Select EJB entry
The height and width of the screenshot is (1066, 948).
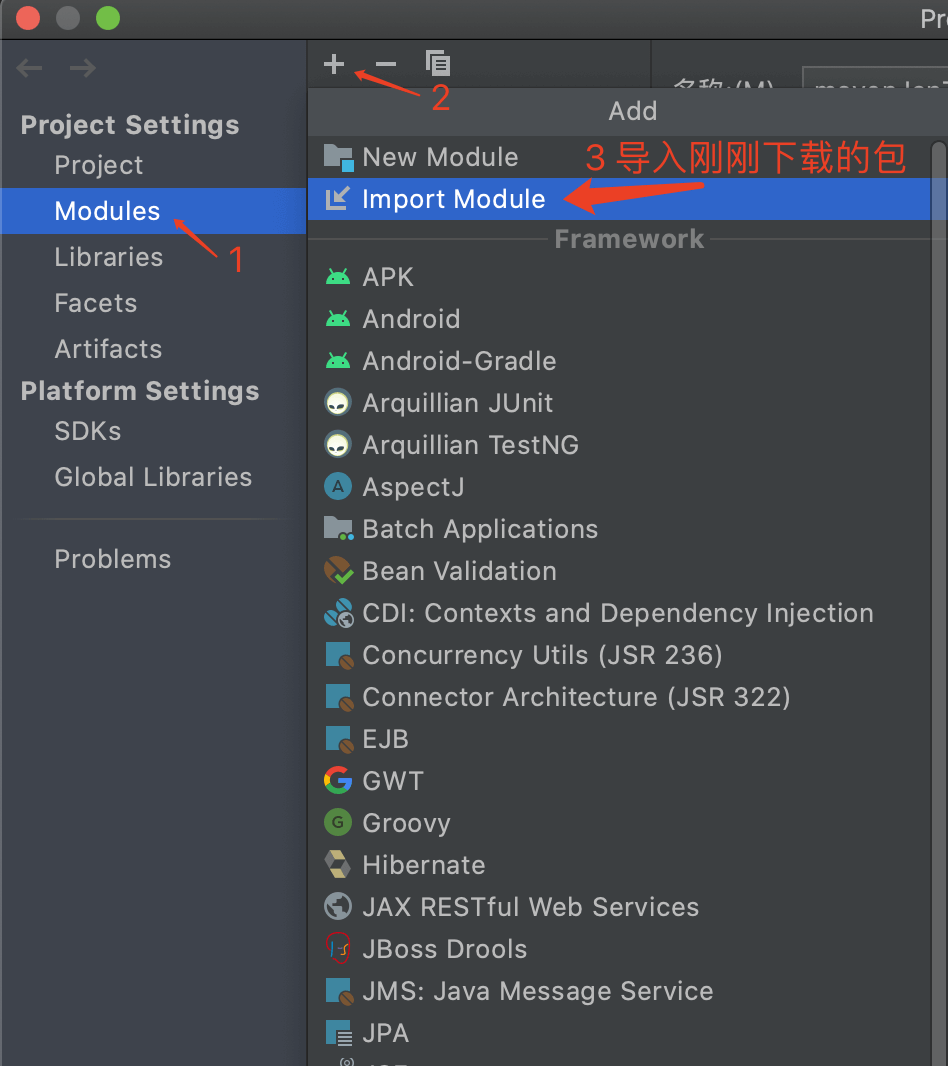[619, 739]
